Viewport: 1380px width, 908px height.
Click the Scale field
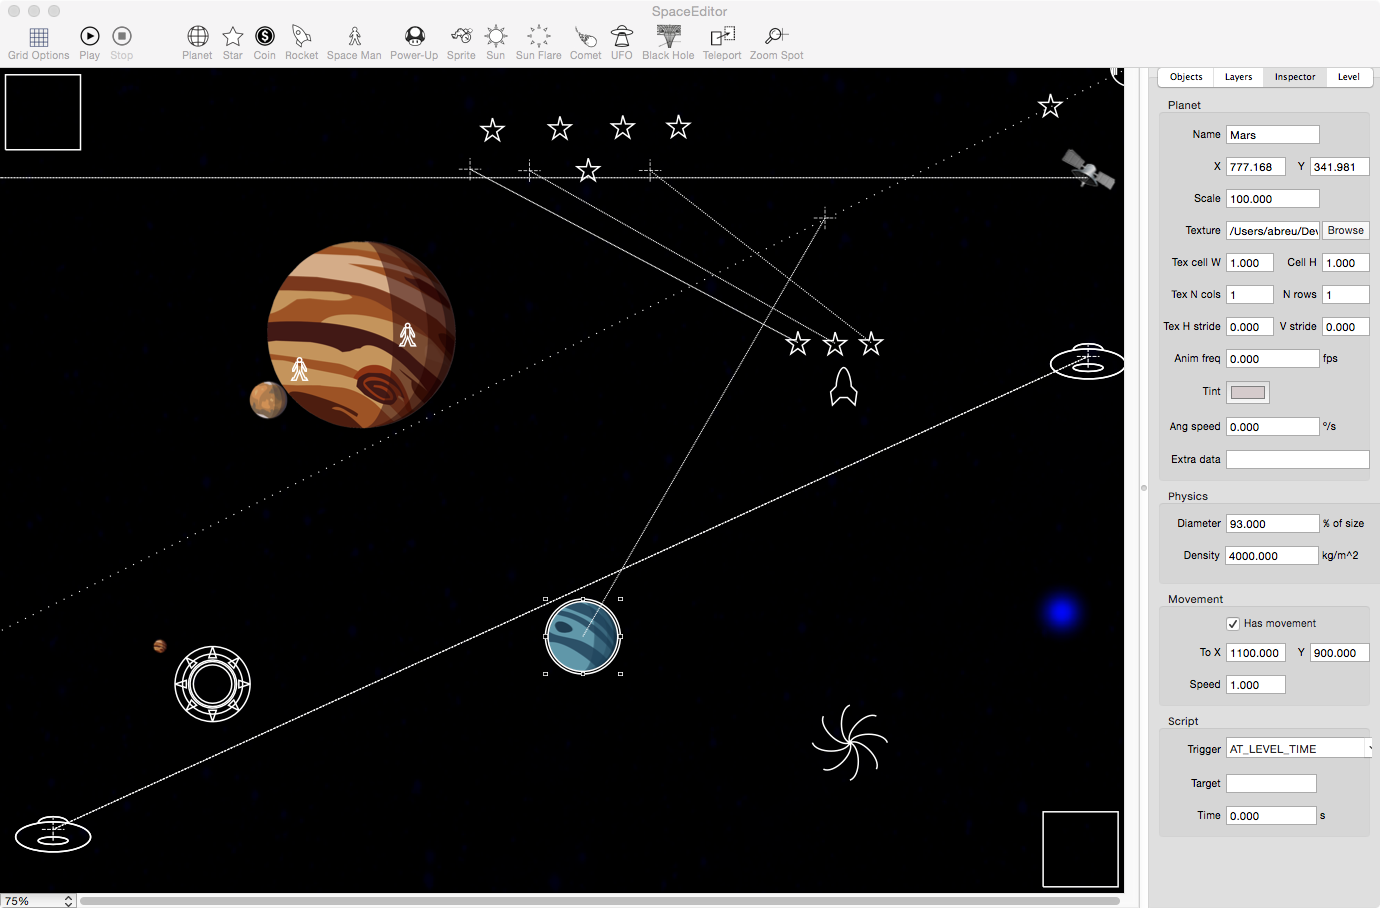point(1273,199)
